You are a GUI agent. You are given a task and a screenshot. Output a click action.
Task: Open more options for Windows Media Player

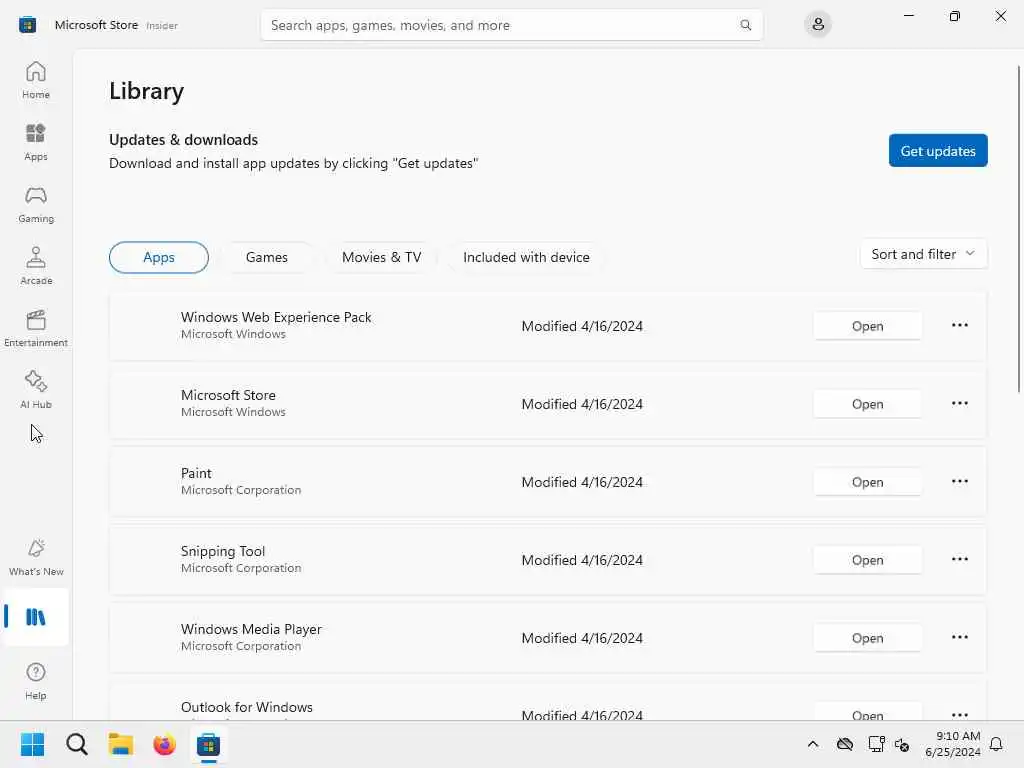[959, 637]
